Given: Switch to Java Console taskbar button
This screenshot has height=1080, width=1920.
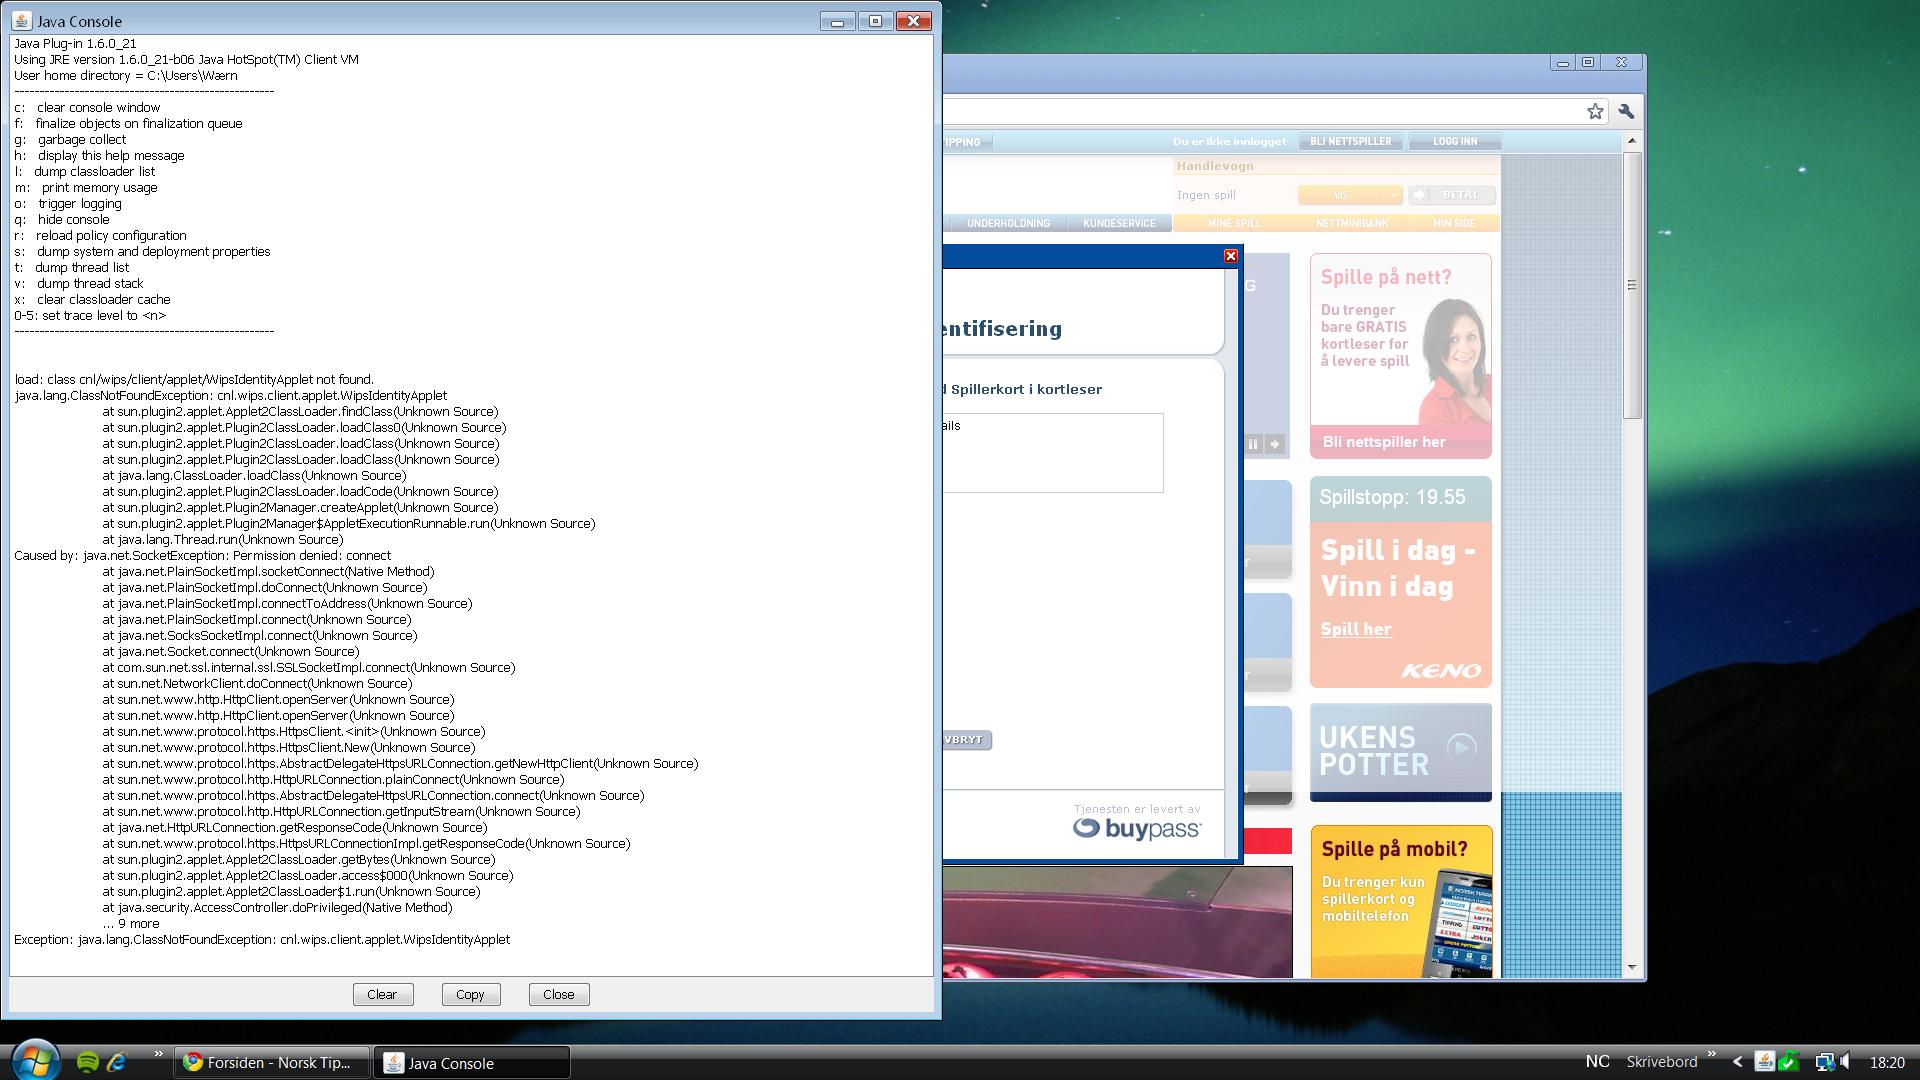Looking at the screenshot, I should pos(472,1062).
